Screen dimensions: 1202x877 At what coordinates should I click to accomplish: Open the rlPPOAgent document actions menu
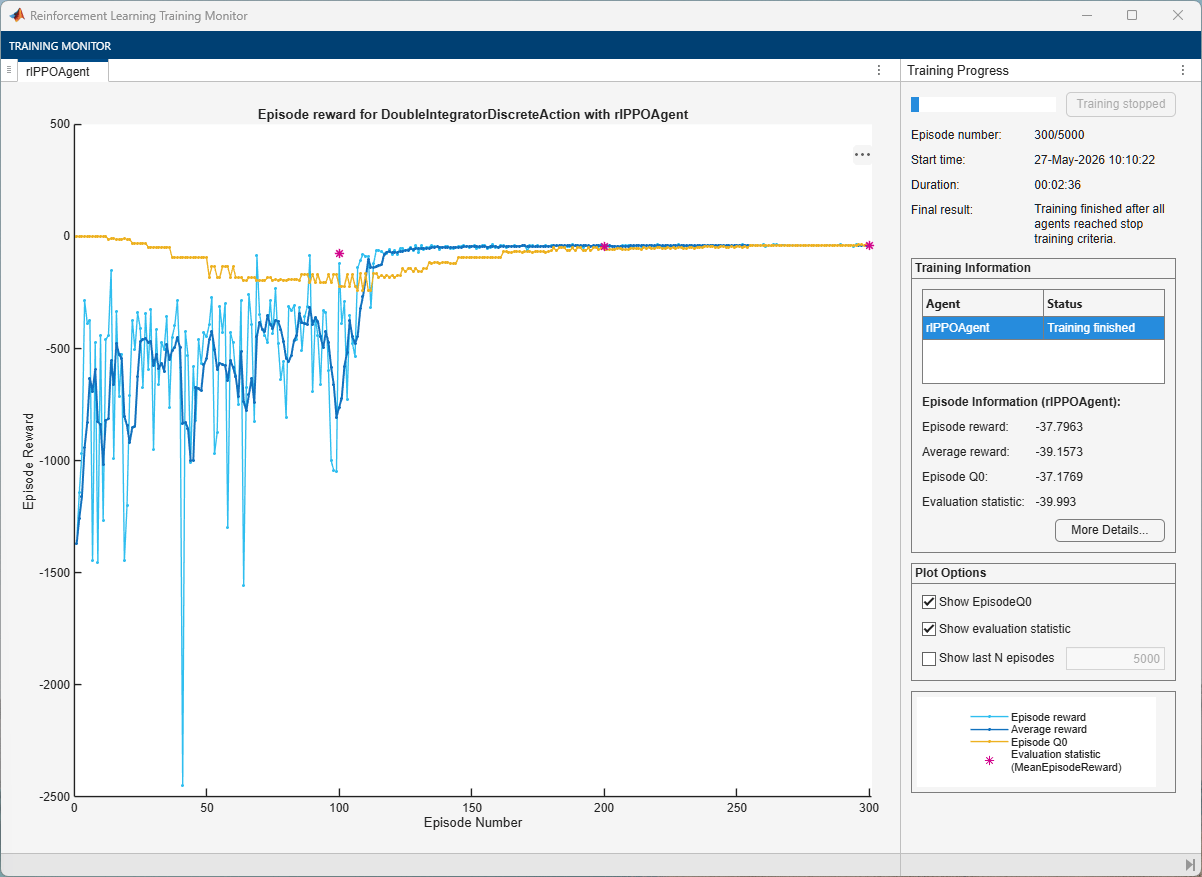click(879, 70)
